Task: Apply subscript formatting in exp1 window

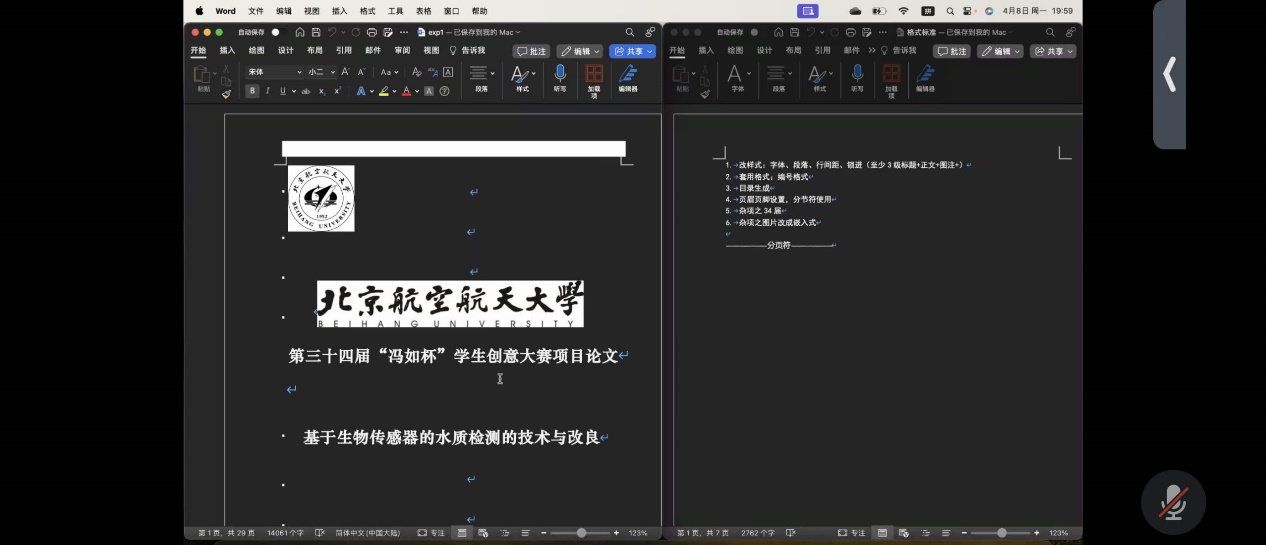Action: [x=322, y=91]
